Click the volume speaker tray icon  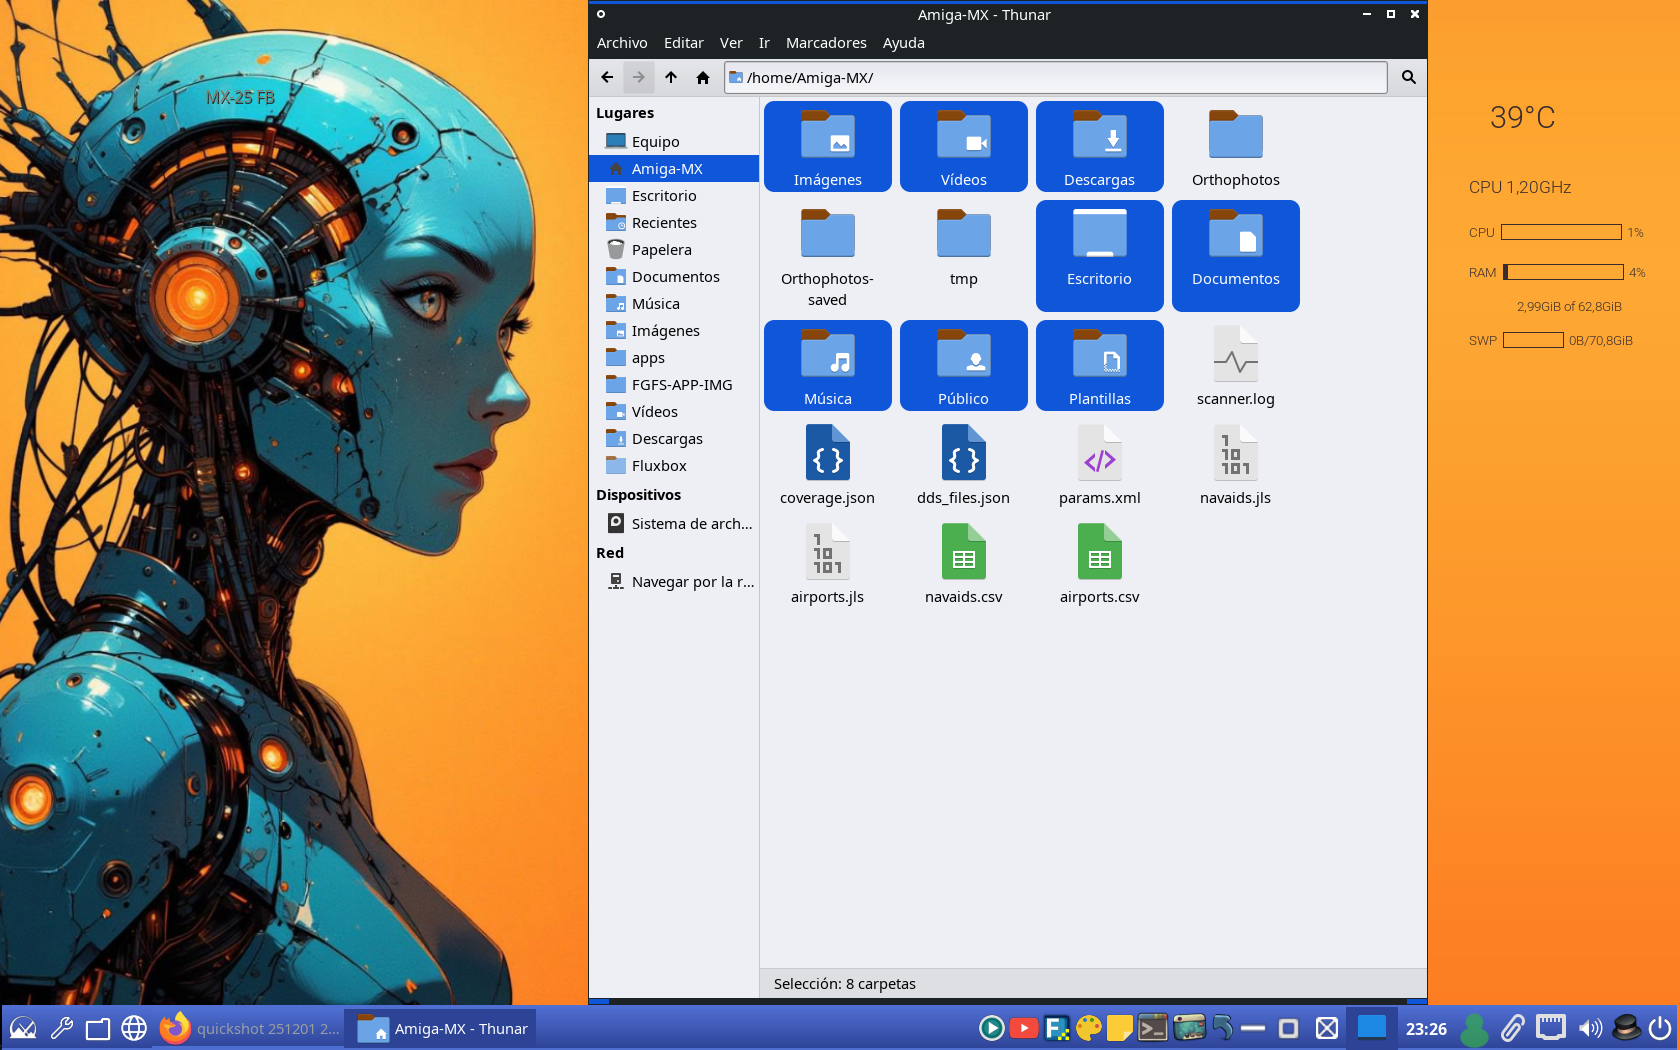tap(1590, 1028)
